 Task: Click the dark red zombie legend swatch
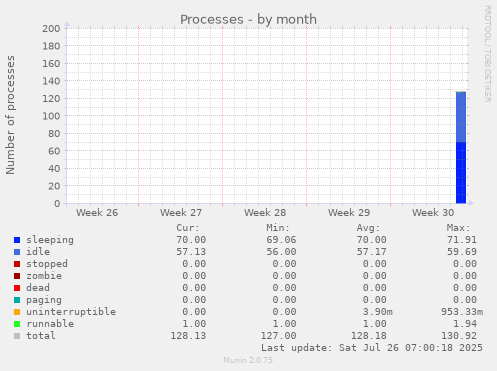click(17, 276)
